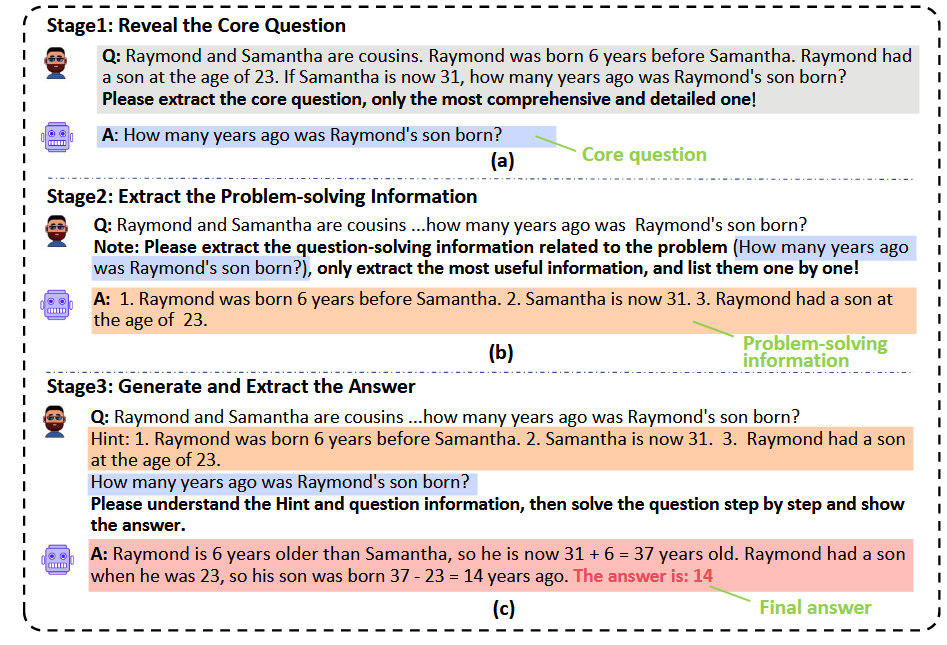Click the red "The answer is: 14" text
Image resolution: width=947 pixels, height=645 pixels.
click(643, 576)
